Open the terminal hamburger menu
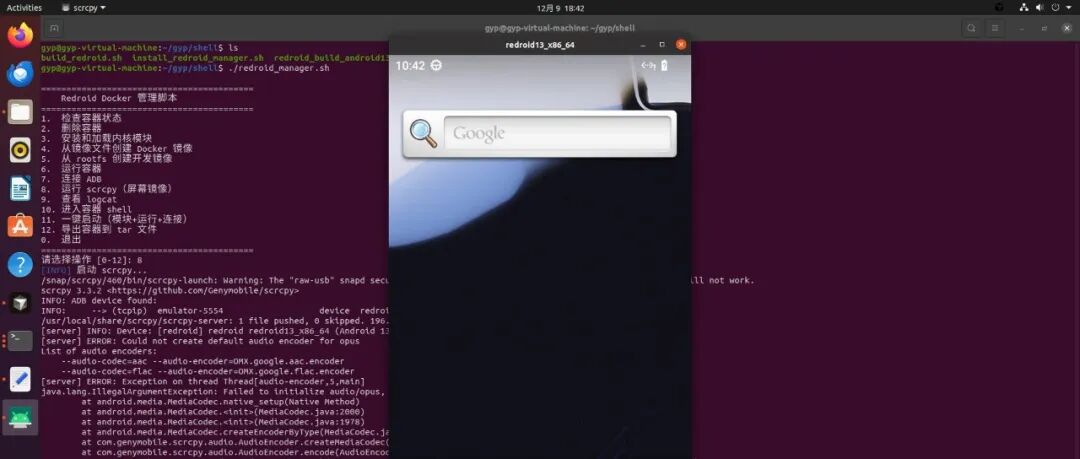This screenshot has height=459, width=1080. point(995,28)
